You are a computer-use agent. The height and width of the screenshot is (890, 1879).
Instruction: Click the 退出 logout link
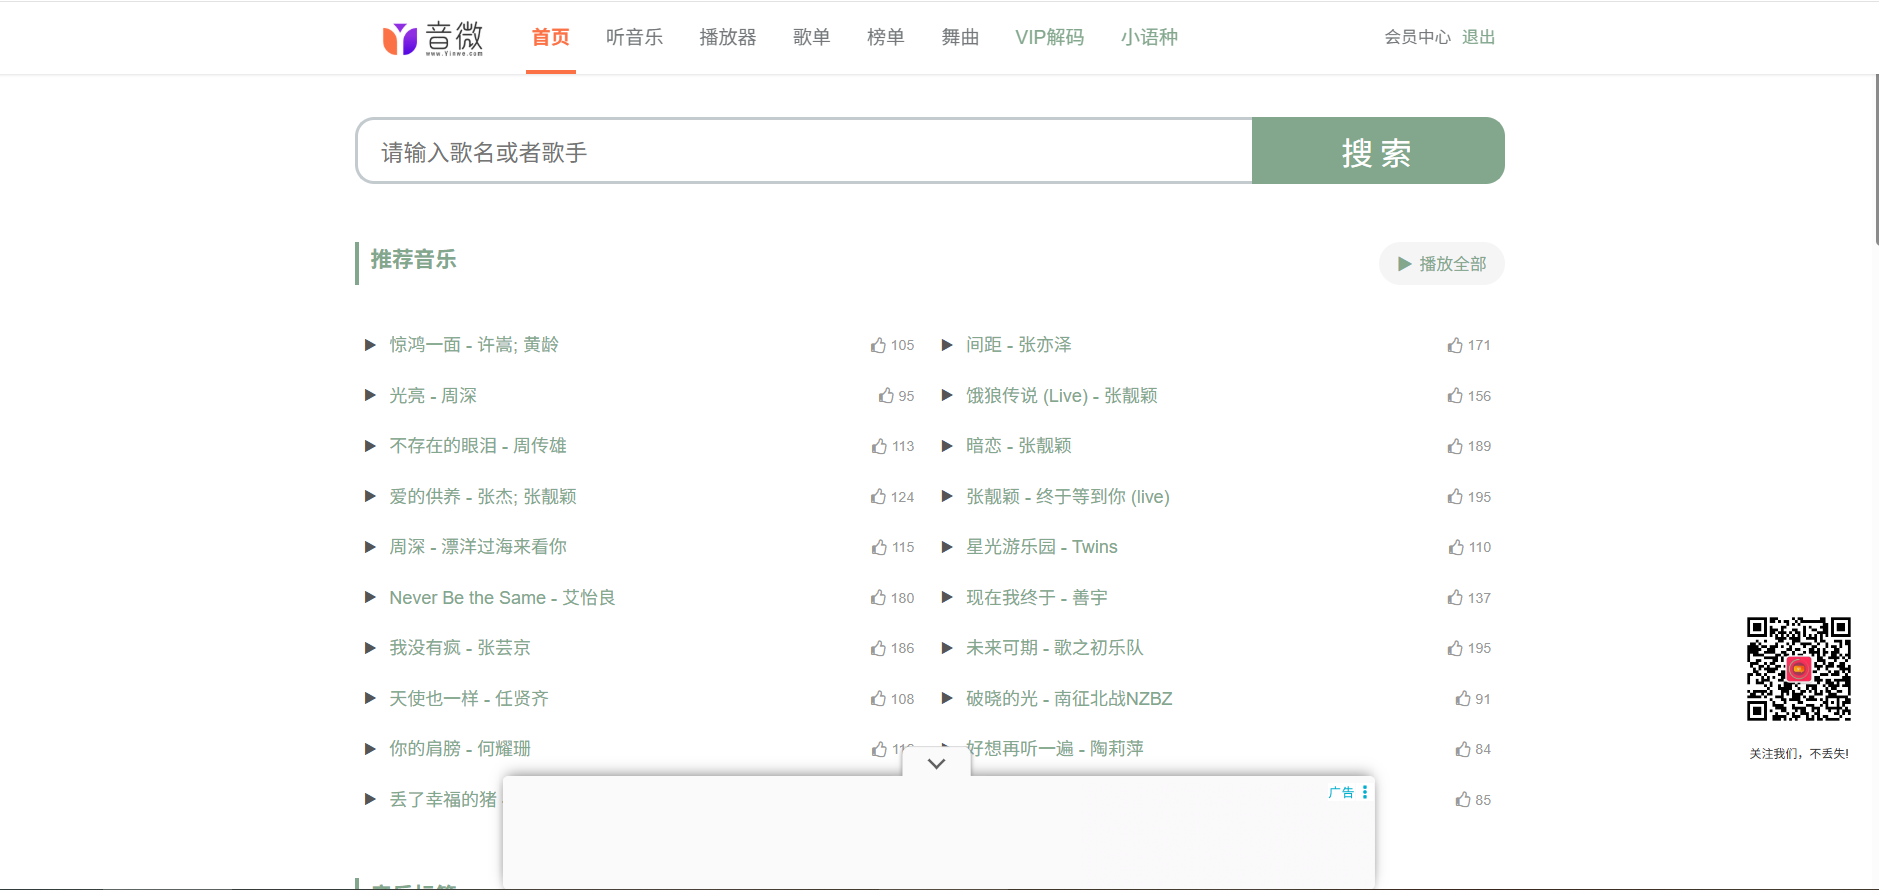[x=1478, y=38]
